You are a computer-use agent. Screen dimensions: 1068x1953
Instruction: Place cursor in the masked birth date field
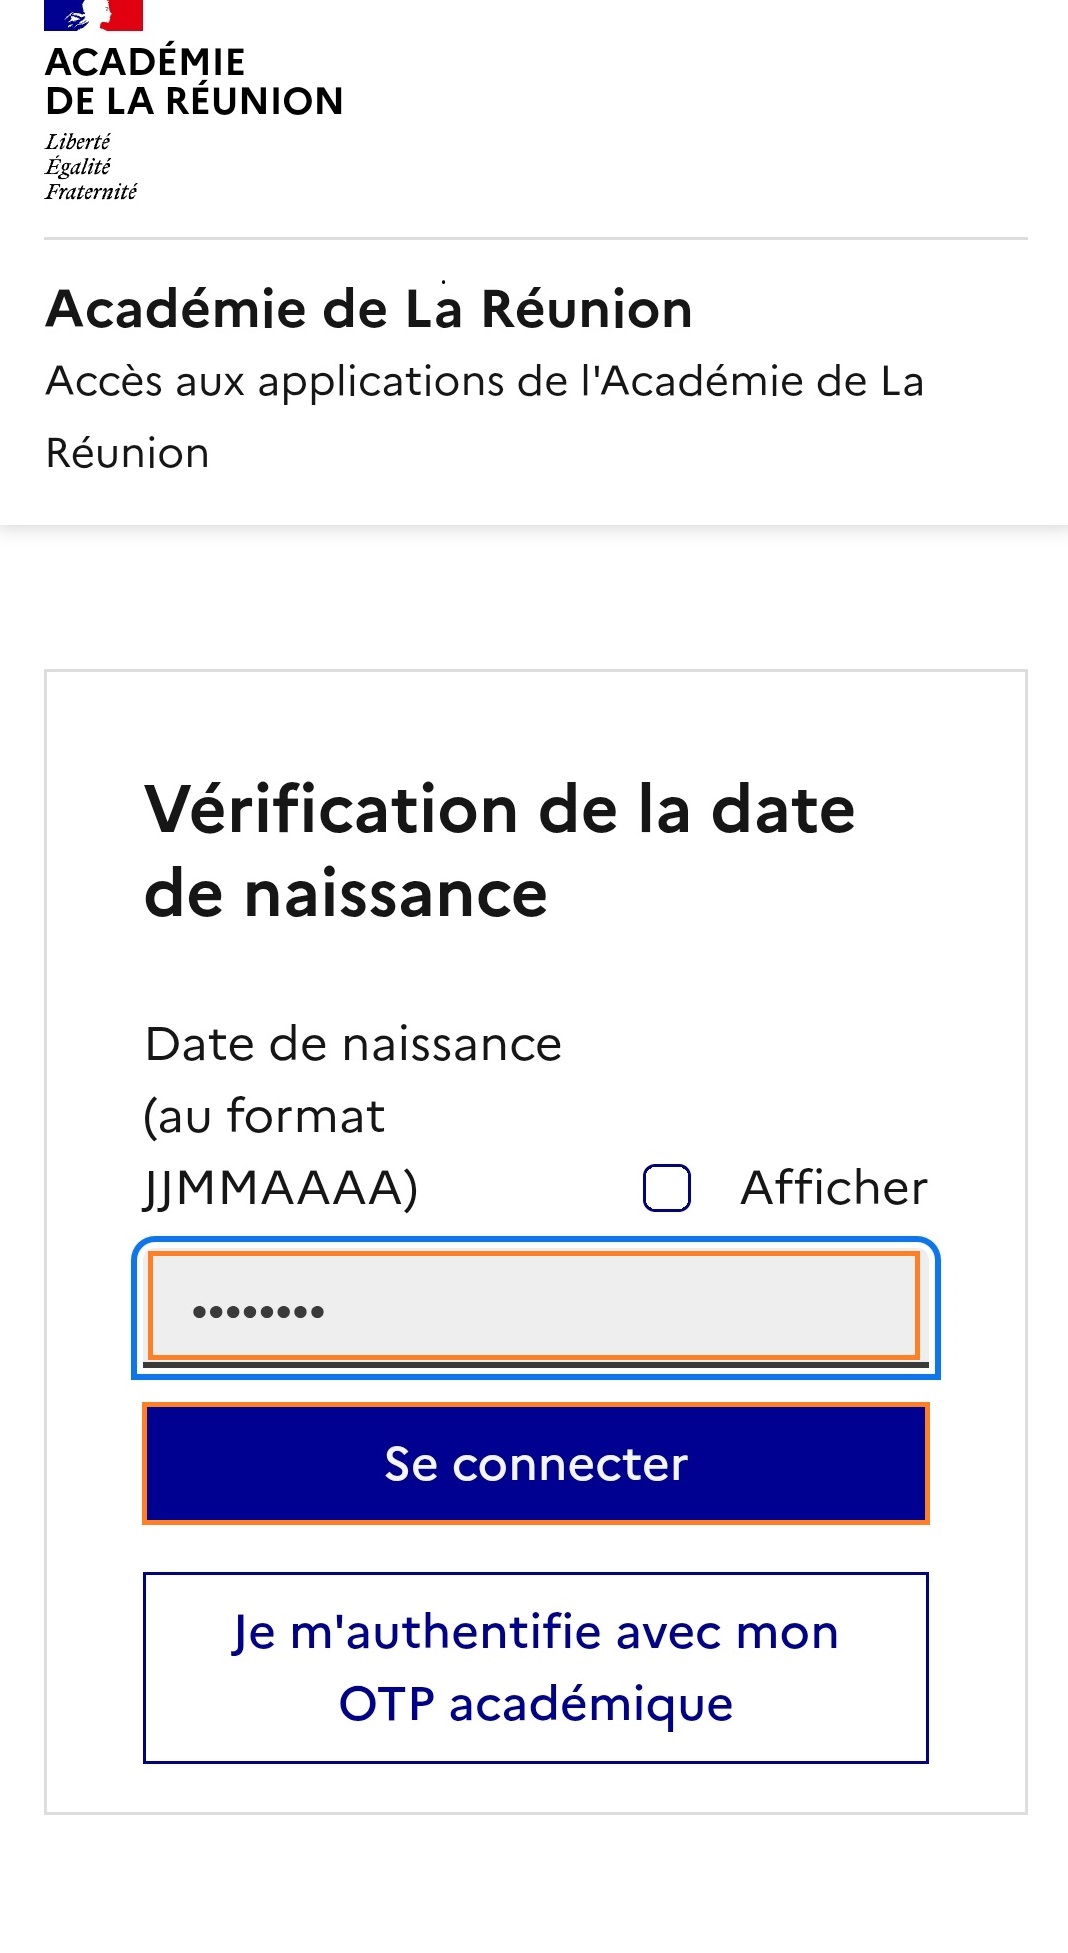(x=535, y=1311)
